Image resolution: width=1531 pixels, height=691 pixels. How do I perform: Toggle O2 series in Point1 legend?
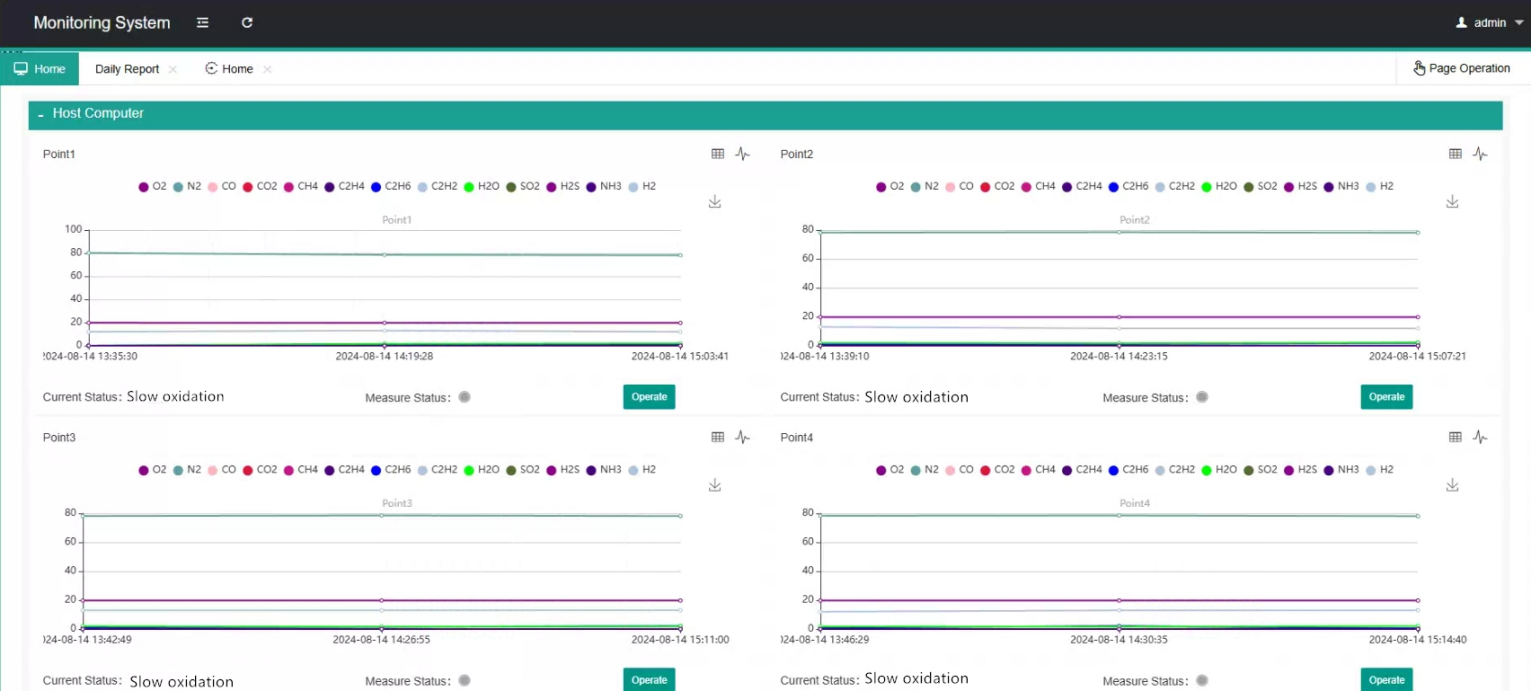tap(153, 187)
